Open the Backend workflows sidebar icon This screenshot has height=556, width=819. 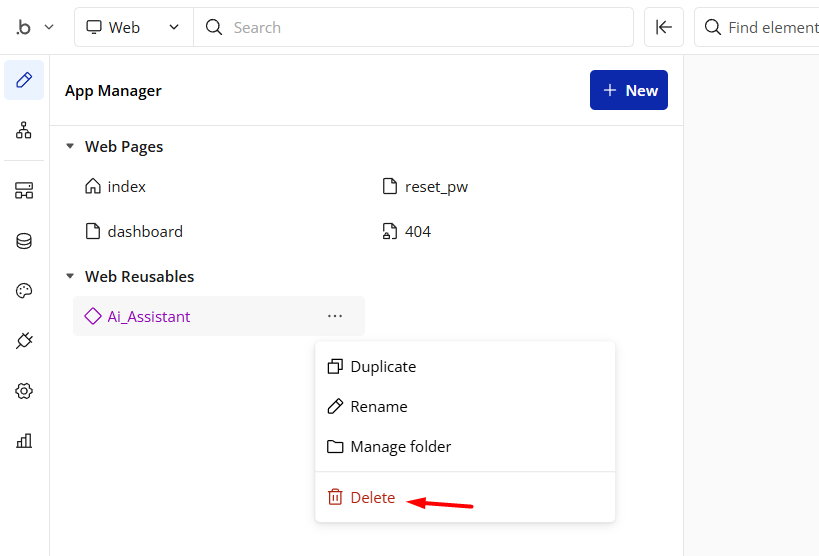tap(24, 190)
